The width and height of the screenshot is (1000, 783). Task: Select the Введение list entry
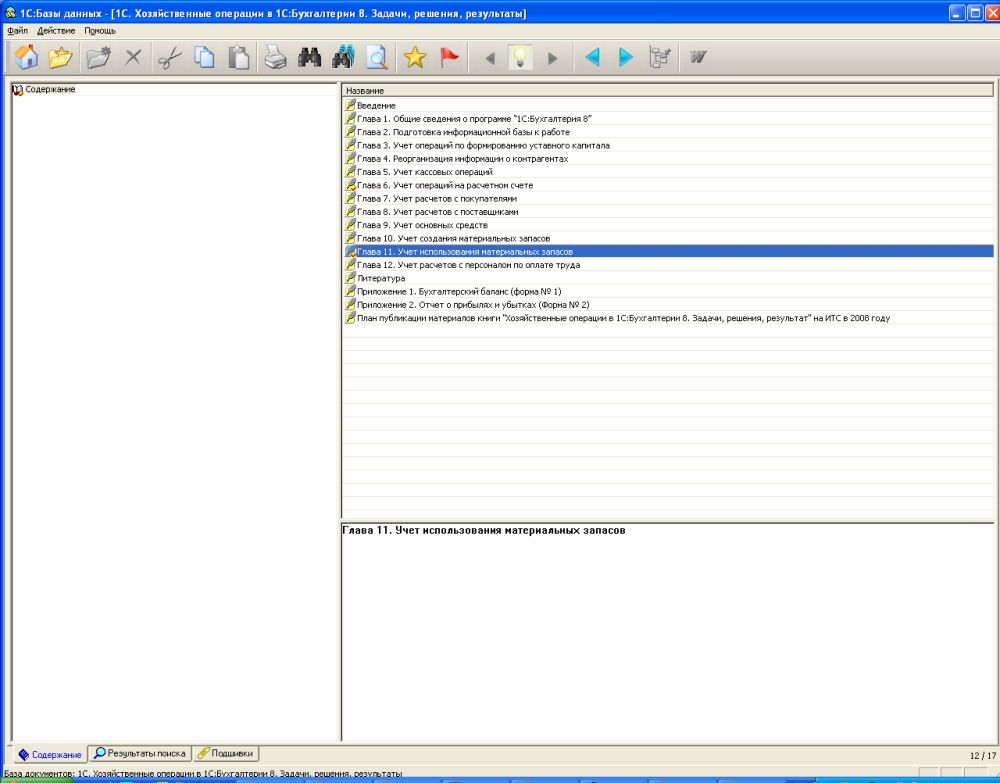[x=376, y=105]
